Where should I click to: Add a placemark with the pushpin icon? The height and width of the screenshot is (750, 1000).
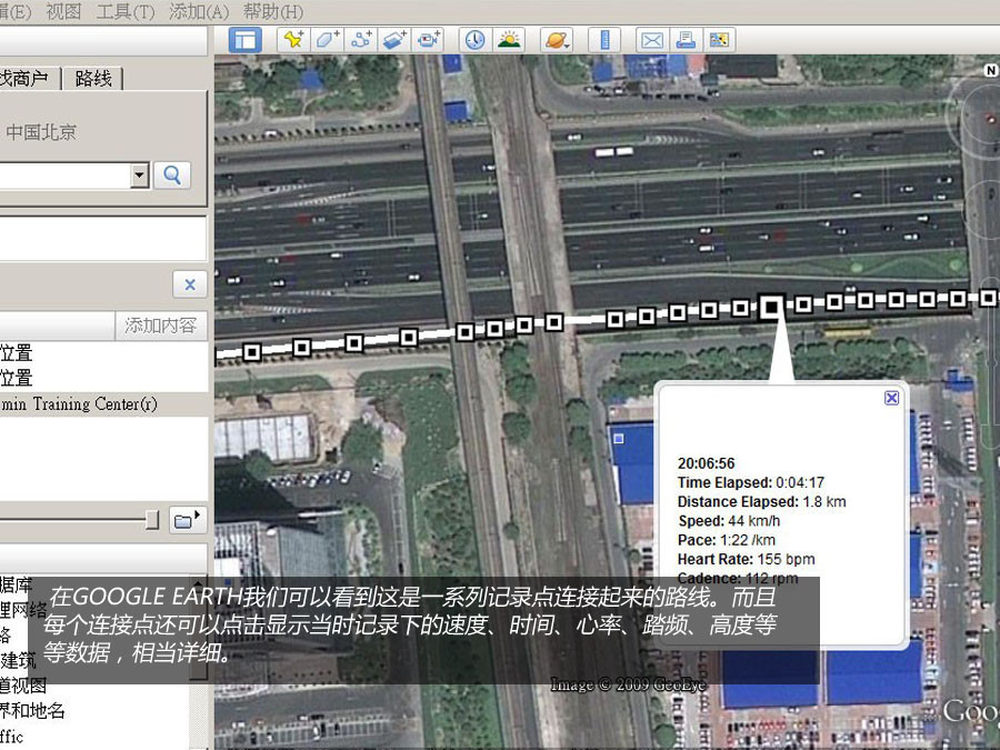click(x=293, y=40)
